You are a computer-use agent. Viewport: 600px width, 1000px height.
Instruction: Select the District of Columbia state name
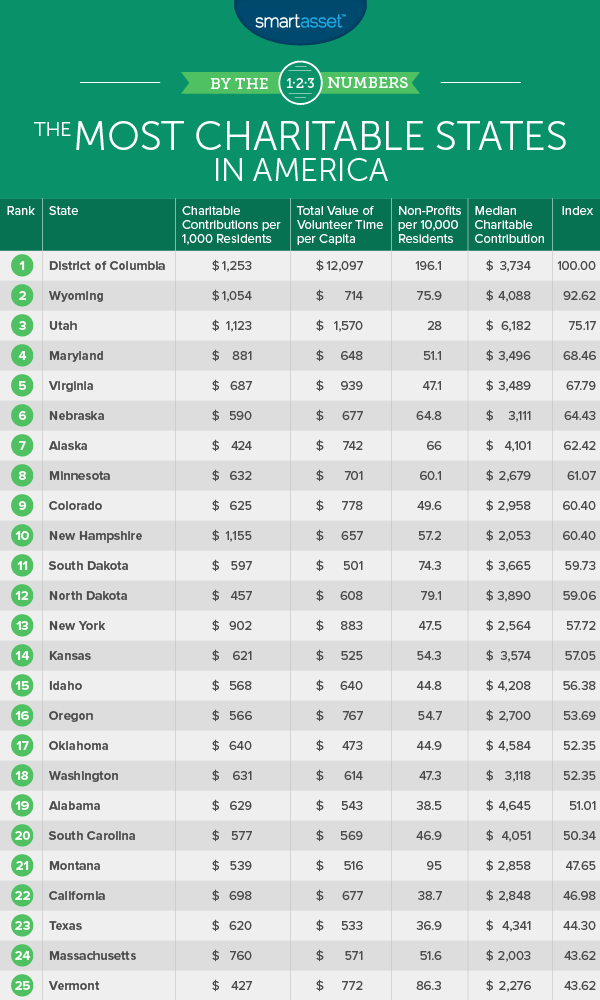[x=107, y=266]
